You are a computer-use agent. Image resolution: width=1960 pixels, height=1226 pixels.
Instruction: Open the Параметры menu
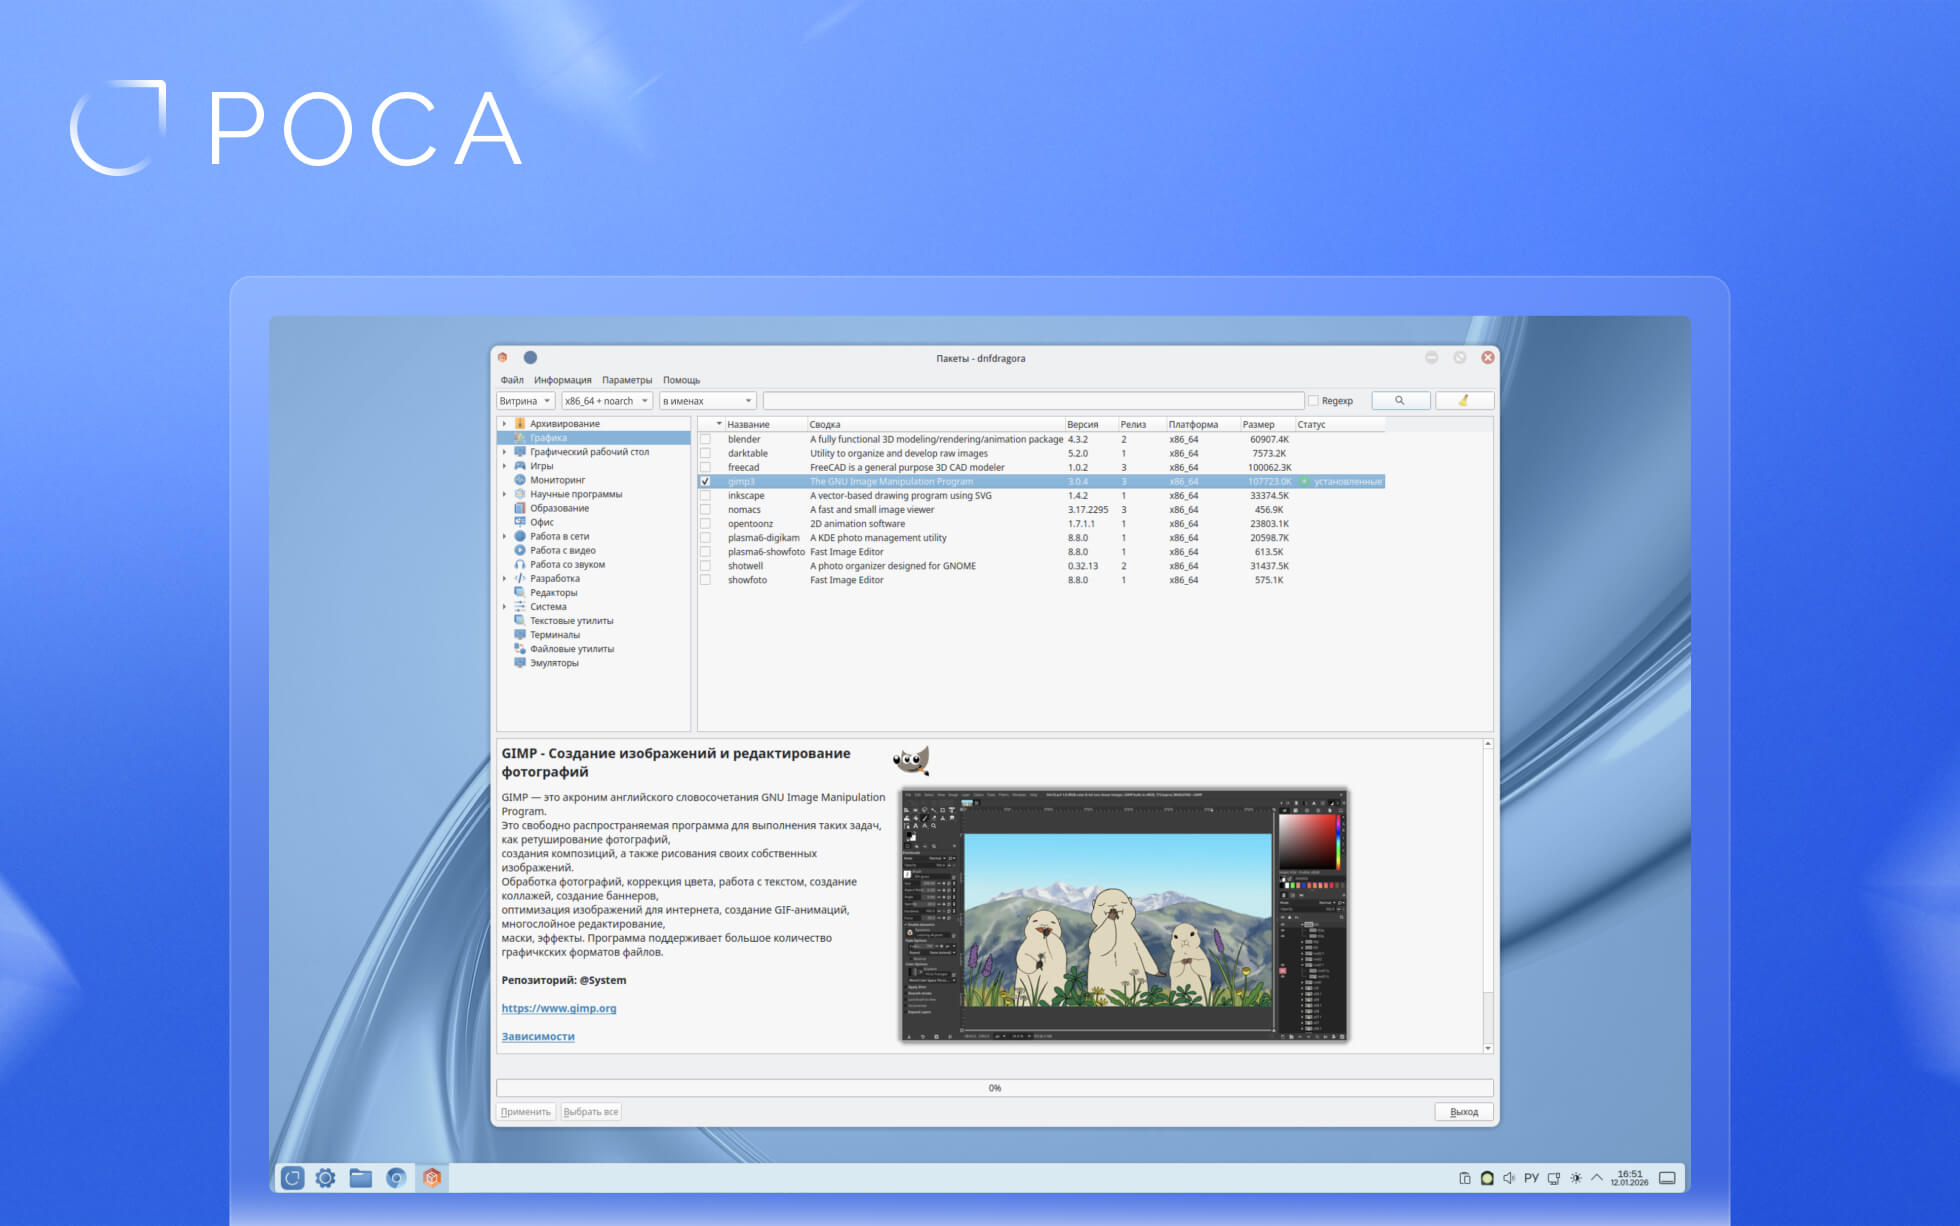[626, 380]
